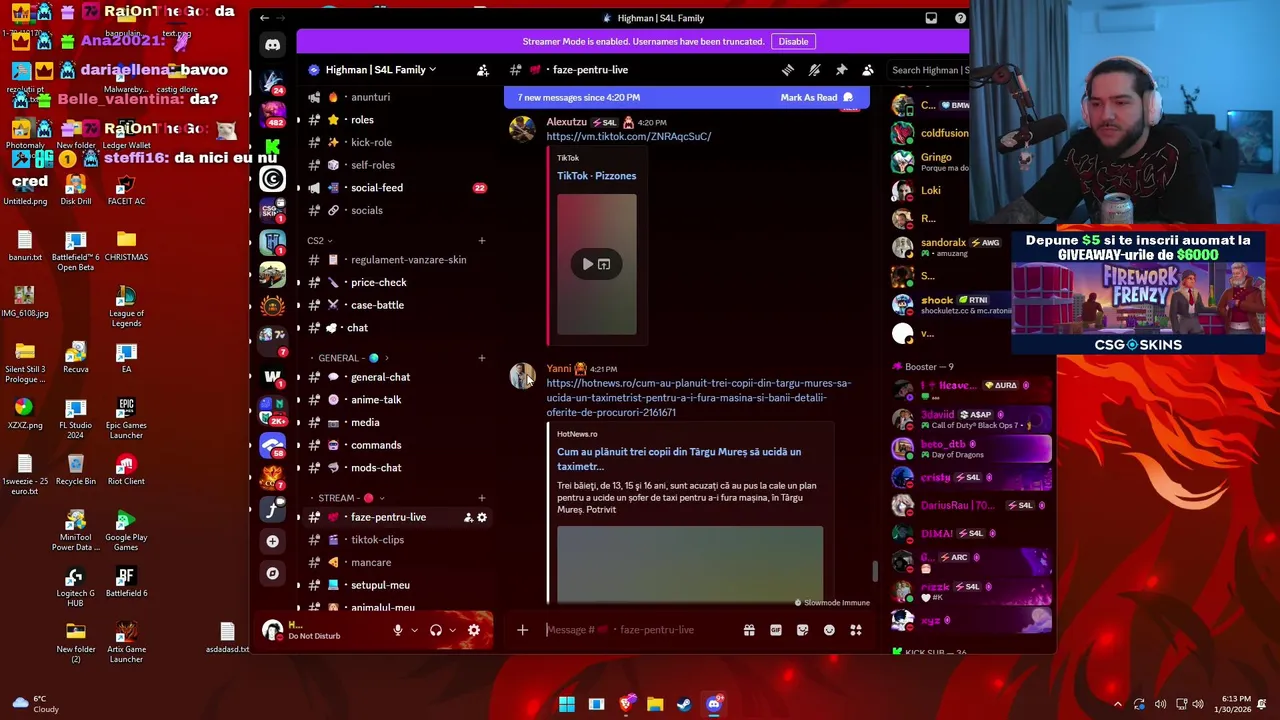Collapse the CS2 channel category
Screen dimensions: 1280x720
click(320, 241)
